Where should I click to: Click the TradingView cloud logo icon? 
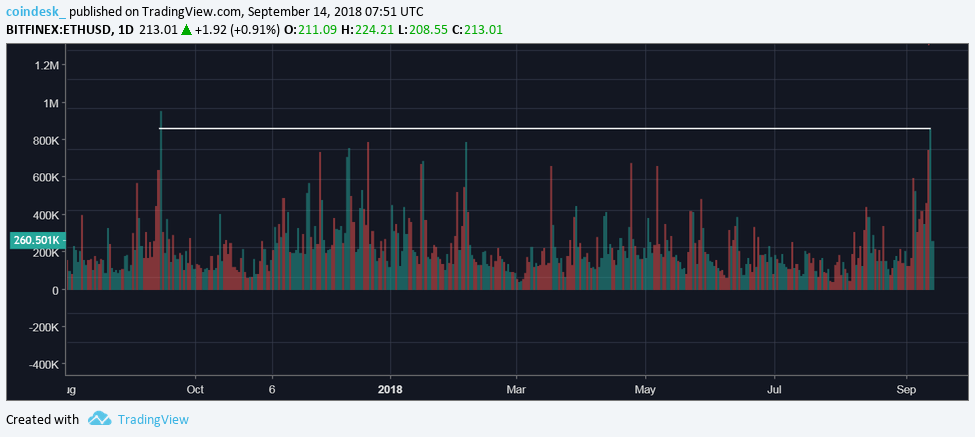98,419
